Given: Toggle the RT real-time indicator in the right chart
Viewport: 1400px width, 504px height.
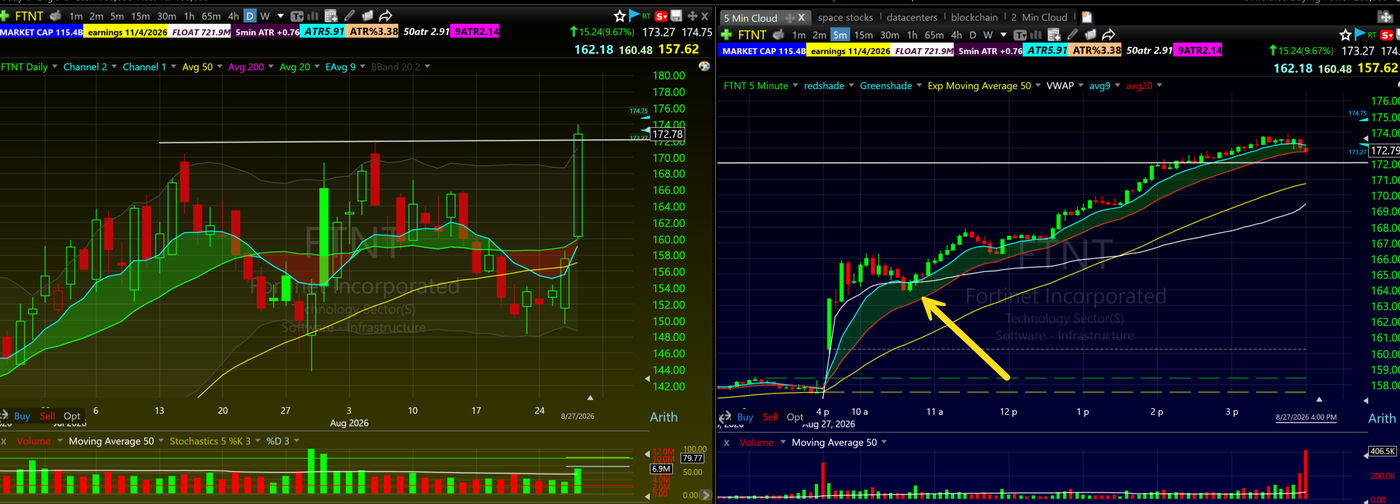Looking at the screenshot, I should tap(1372, 35).
